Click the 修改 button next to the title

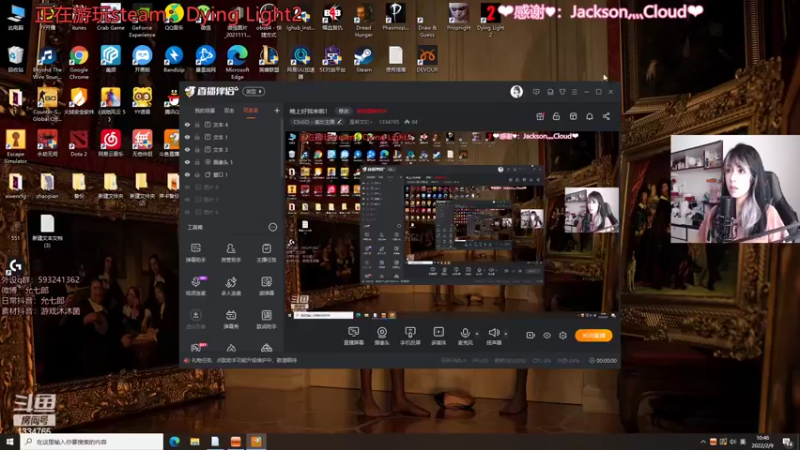pos(344,111)
